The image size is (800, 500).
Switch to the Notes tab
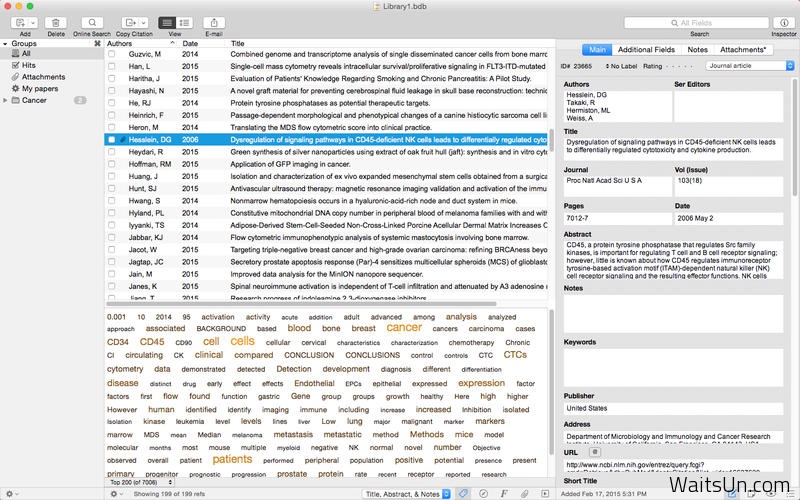click(x=697, y=49)
